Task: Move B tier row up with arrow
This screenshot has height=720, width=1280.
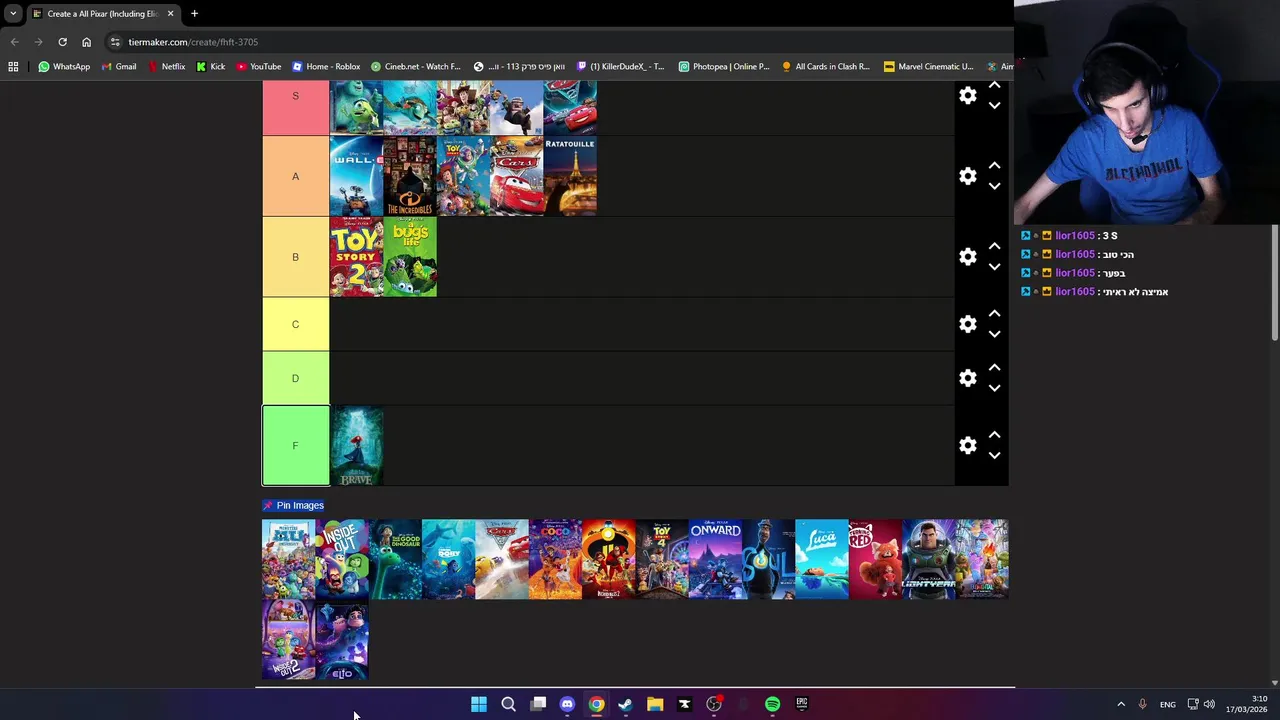Action: pyautogui.click(x=994, y=247)
